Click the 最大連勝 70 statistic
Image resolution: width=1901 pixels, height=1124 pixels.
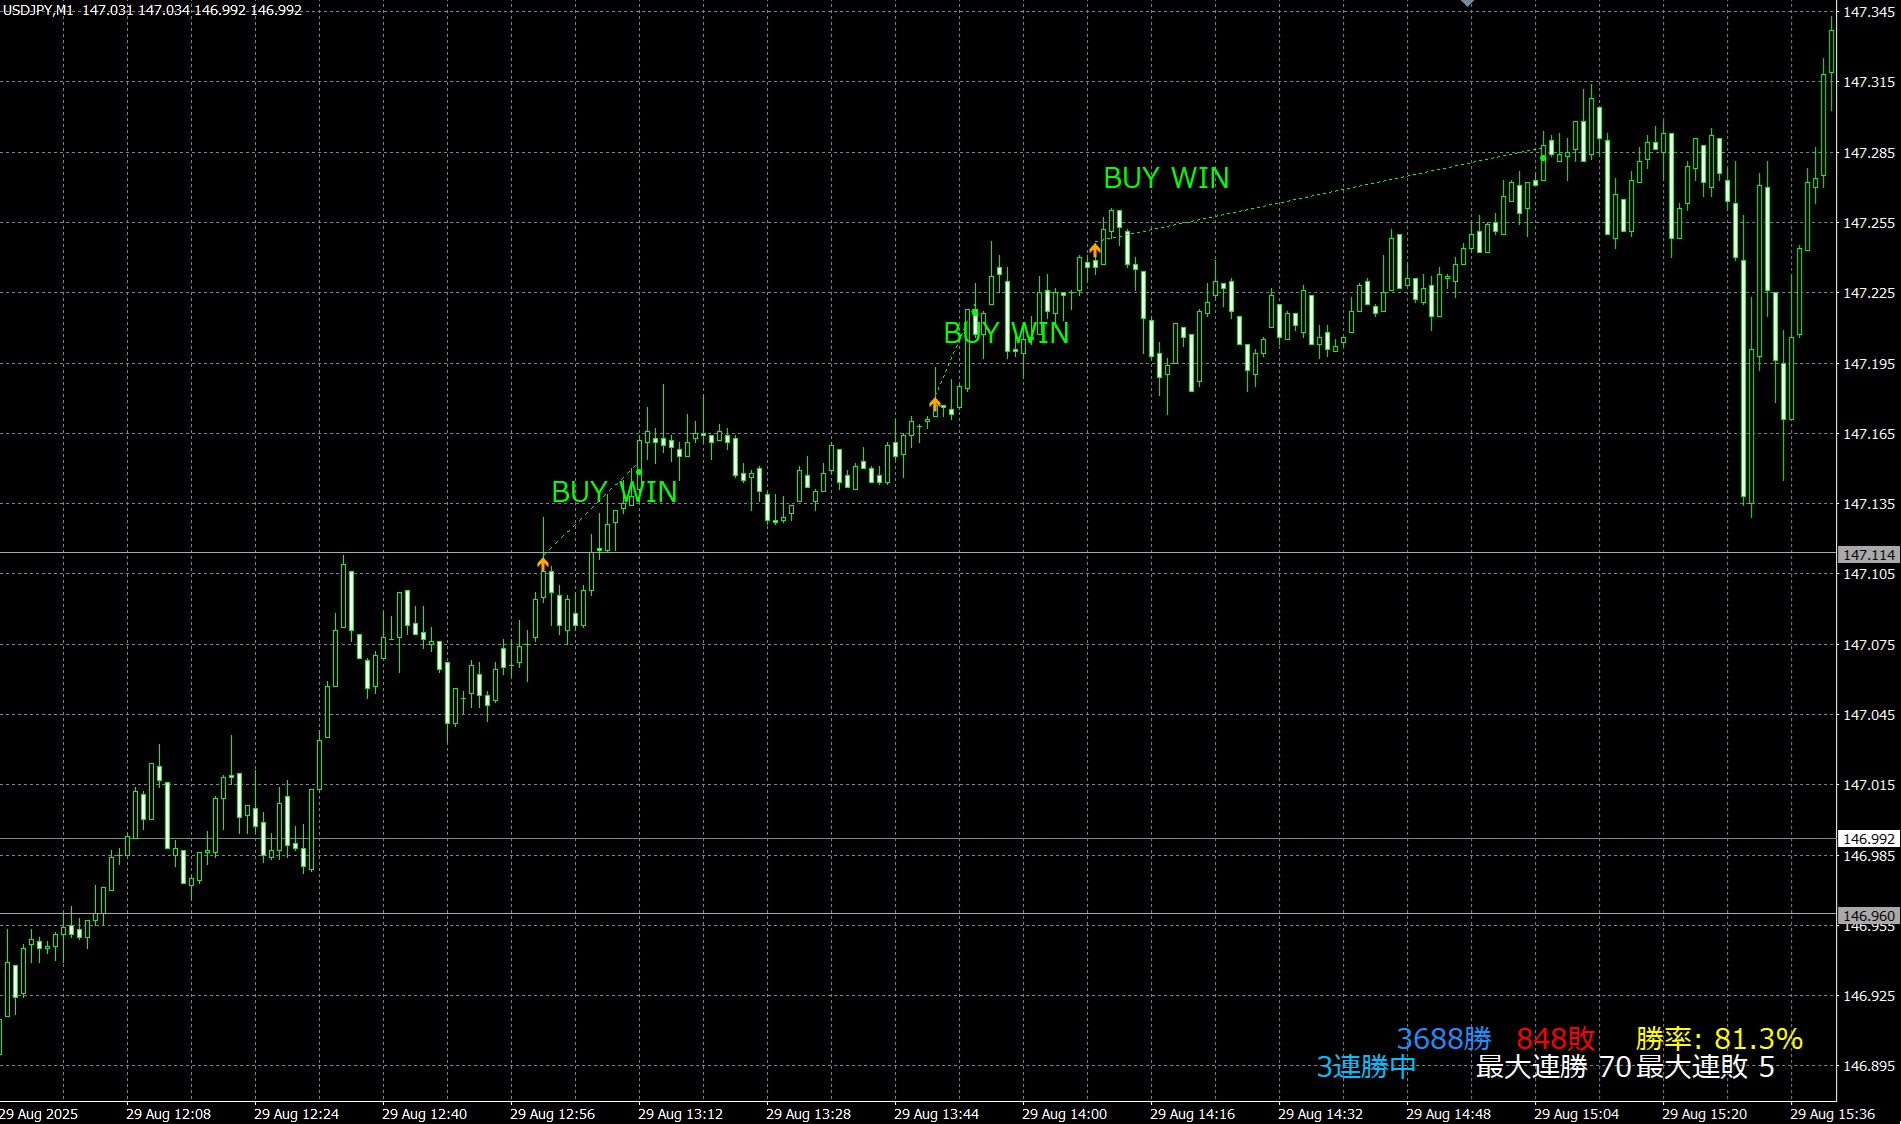[x=1554, y=1067]
